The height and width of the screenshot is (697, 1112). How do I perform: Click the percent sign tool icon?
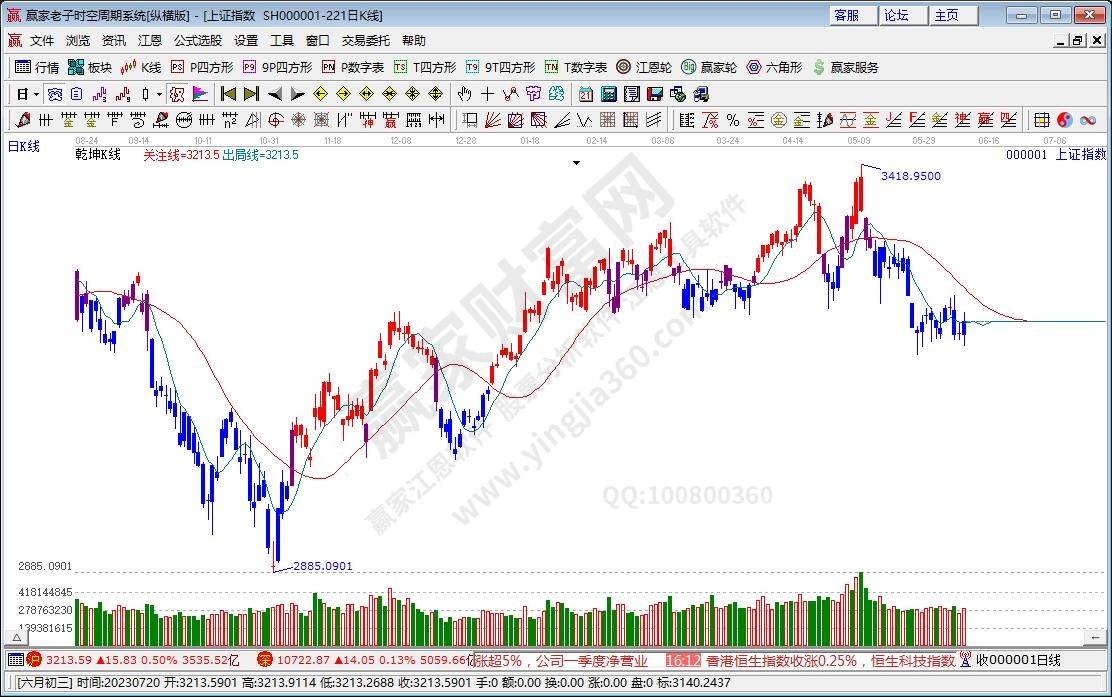(x=733, y=120)
